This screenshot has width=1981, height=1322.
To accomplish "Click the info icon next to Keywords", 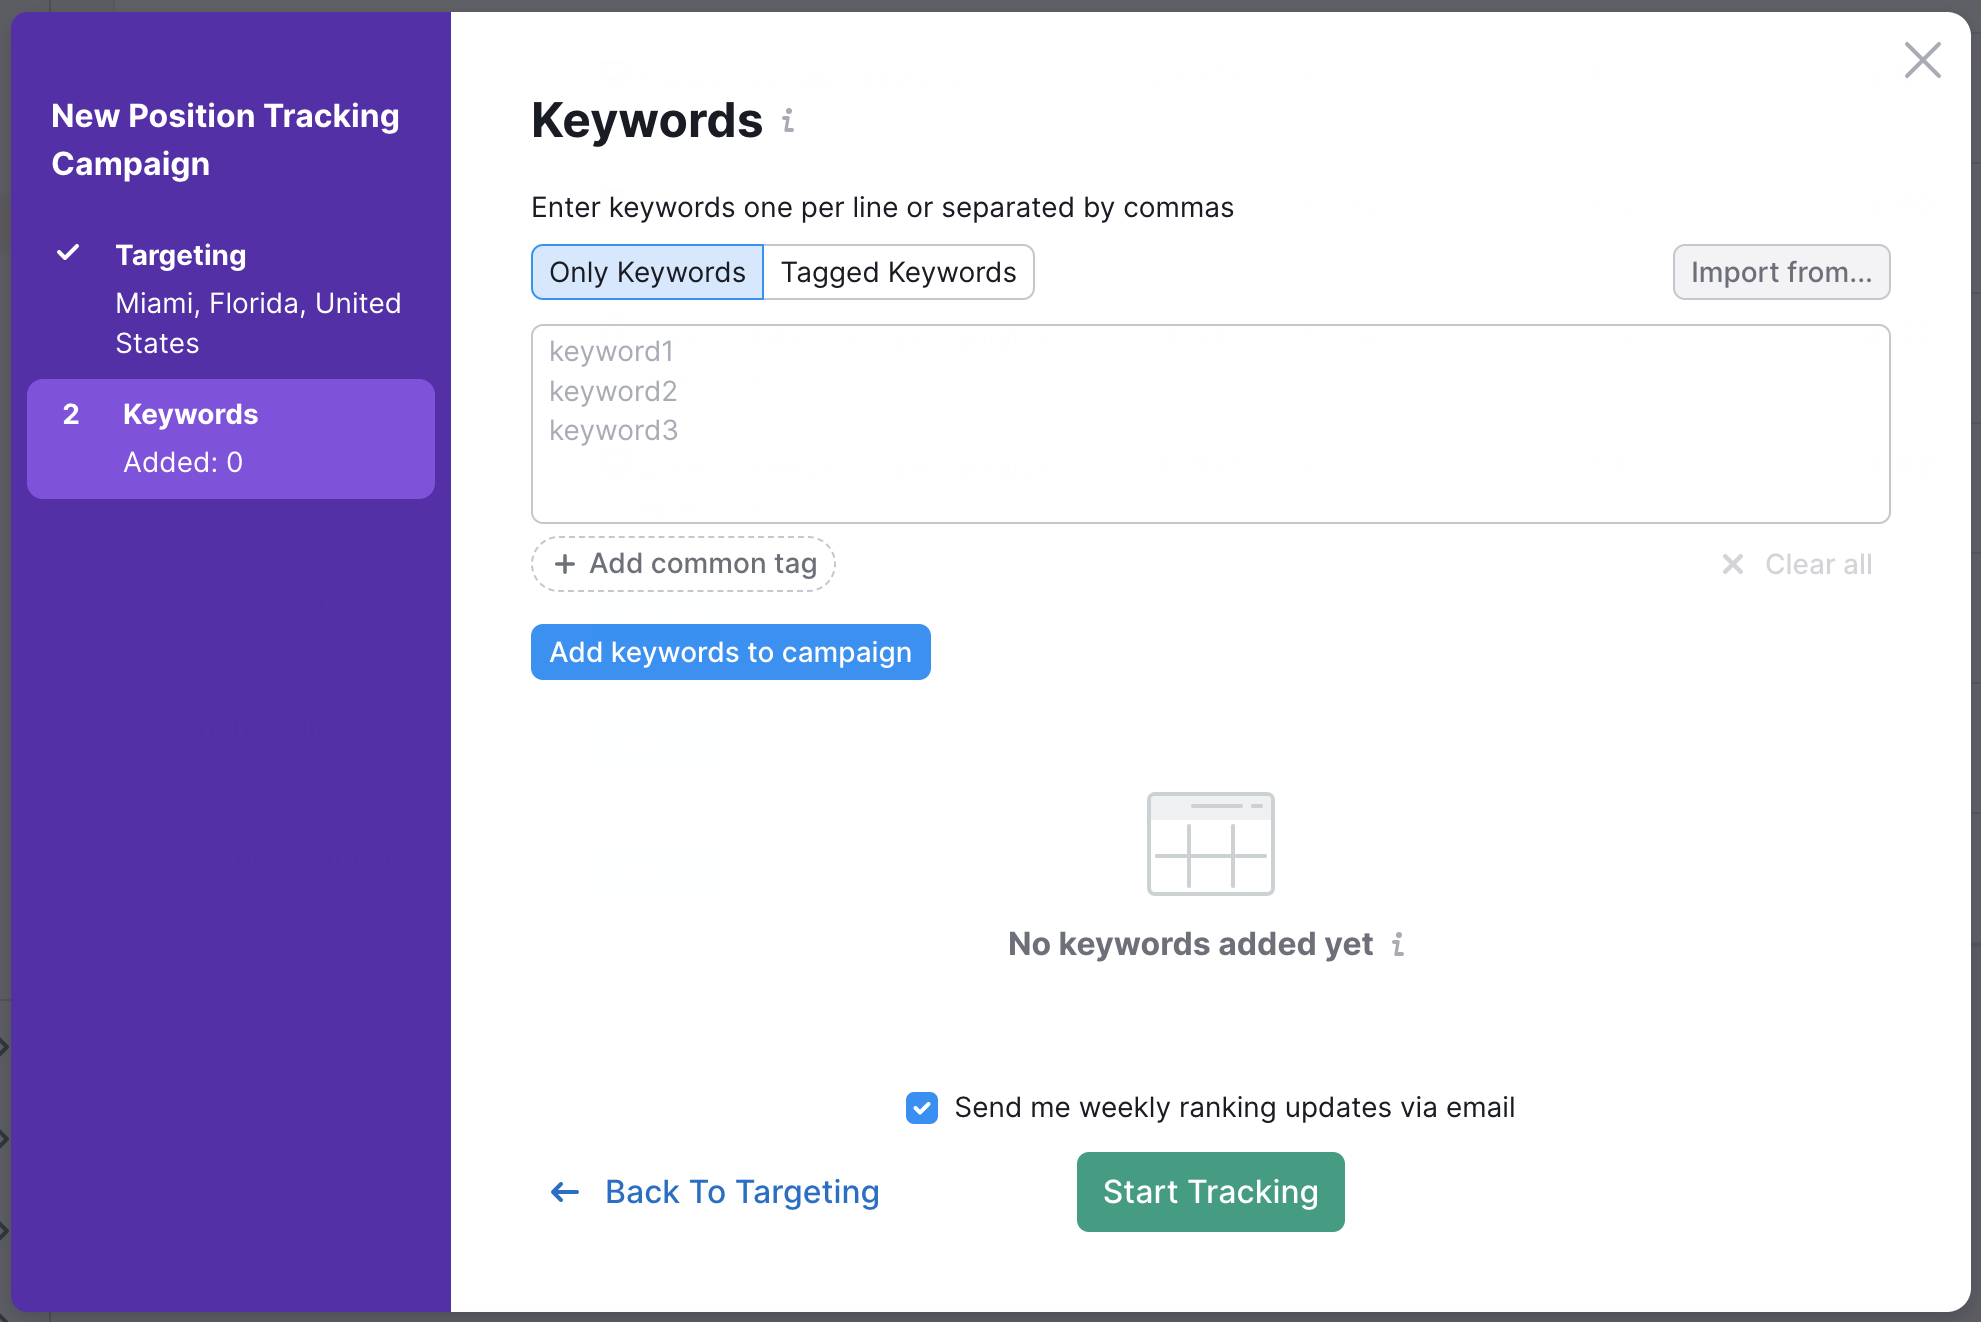I will (x=789, y=122).
